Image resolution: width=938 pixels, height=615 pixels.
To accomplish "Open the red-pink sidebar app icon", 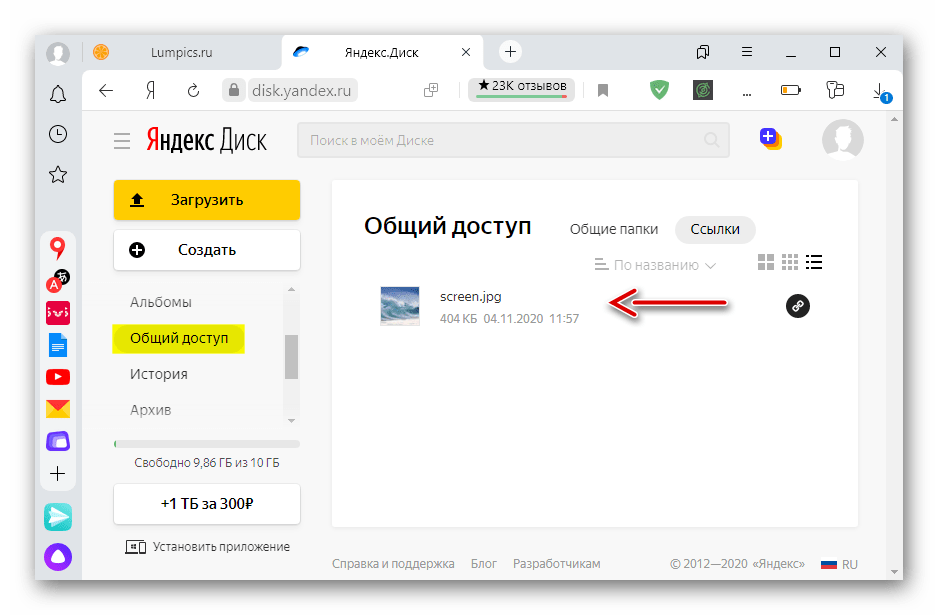I will (x=58, y=313).
